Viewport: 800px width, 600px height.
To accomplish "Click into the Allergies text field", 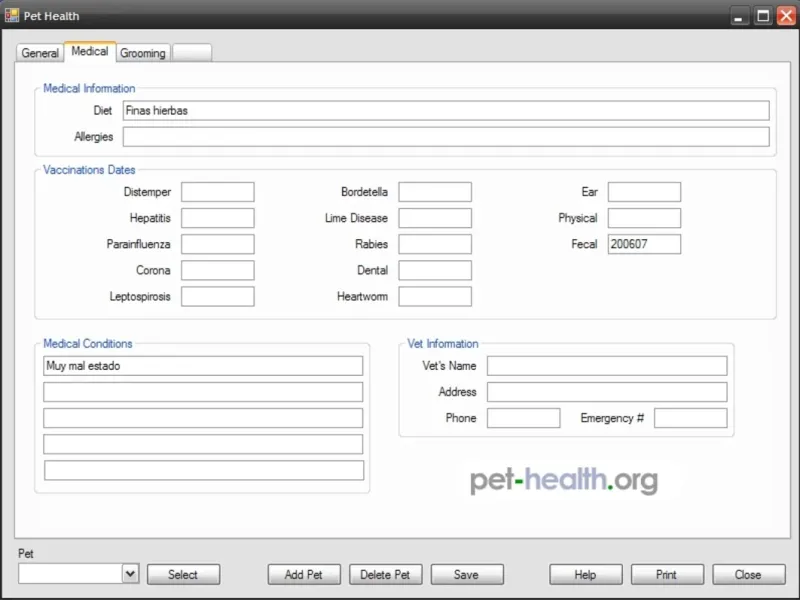I will point(446,137).
